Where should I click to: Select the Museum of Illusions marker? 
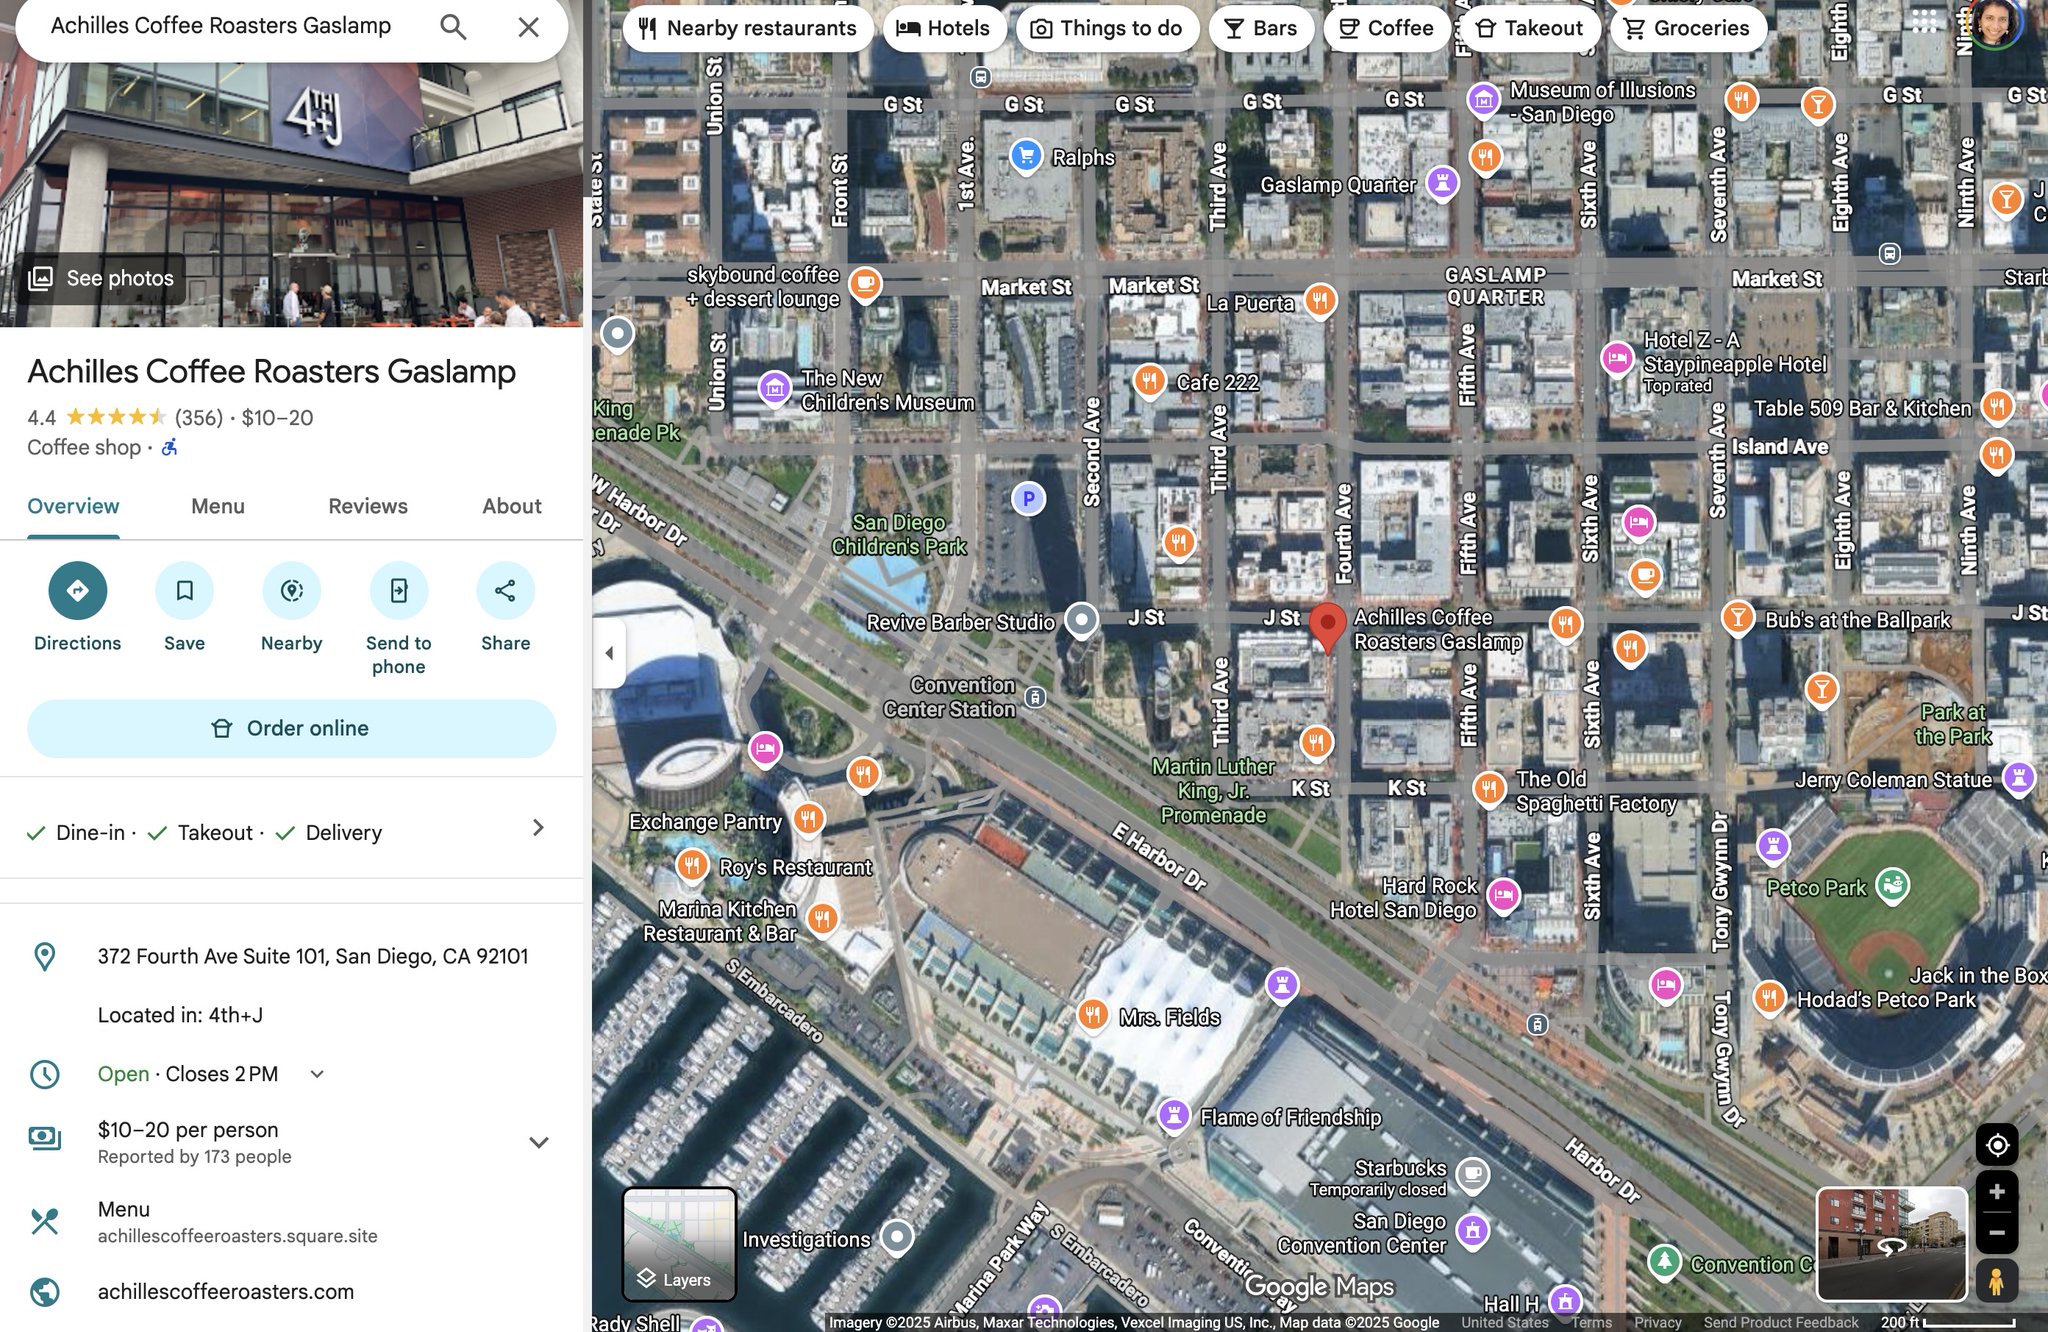click(x=1484, y=99)
